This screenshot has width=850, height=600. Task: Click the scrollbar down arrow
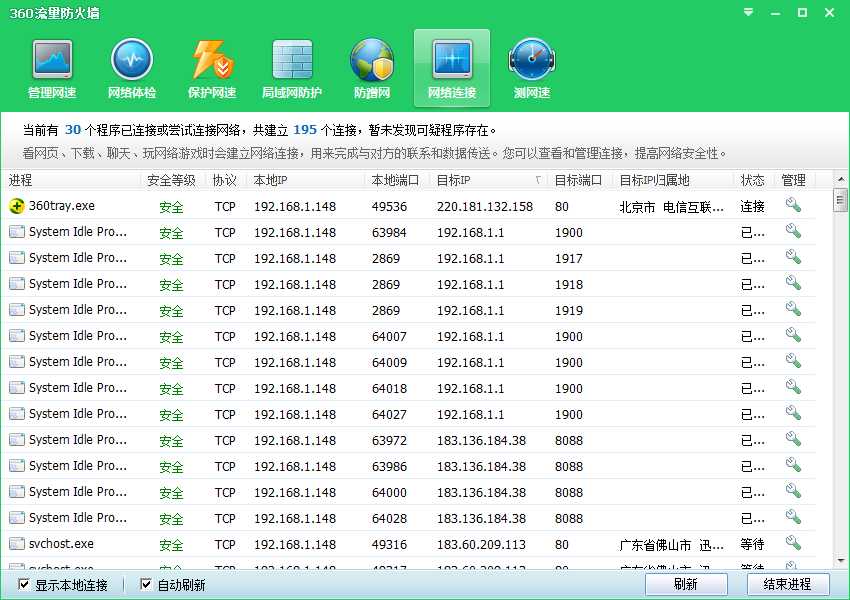(x=841, y=560)
